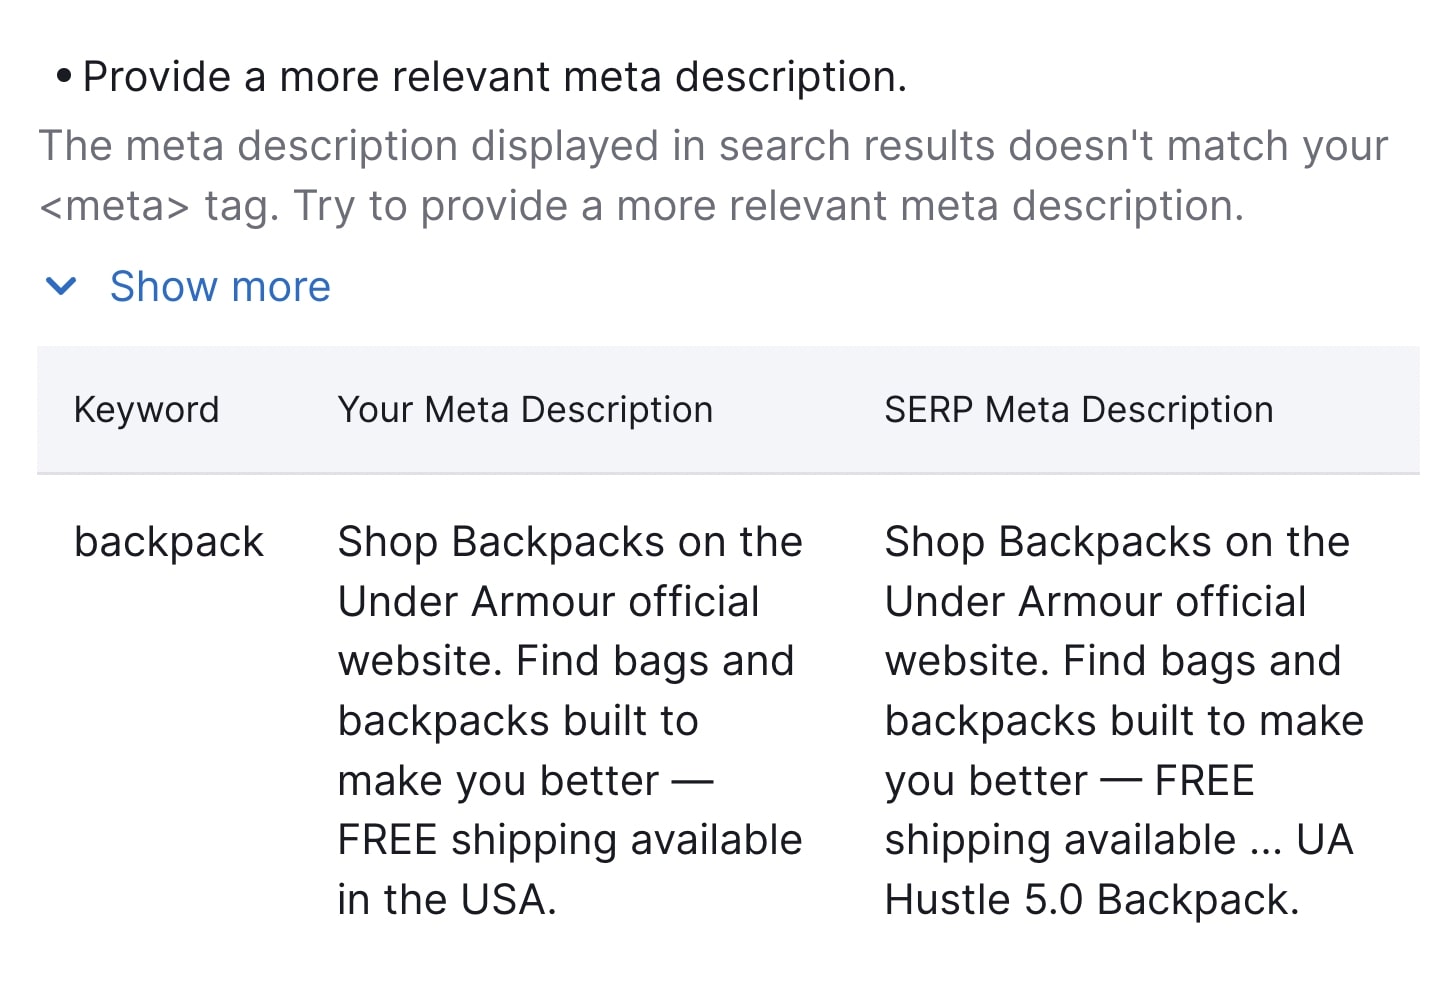Viewport: 1454px width, 988px height.
Task: Click the ellipsis '...' in the SERP description
Action: [1265, 840]
